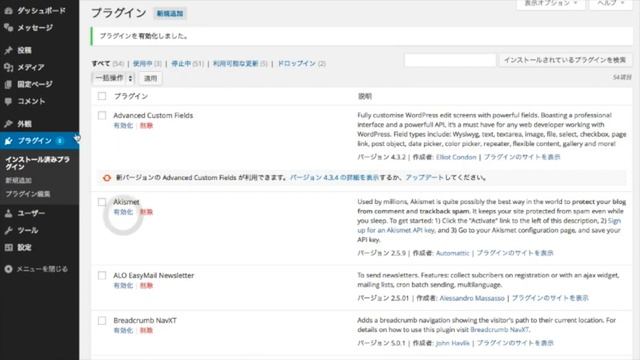This screenshot has height=360, width=640.
Task: Open the bulk actions dropdown (一括操作)
Action: (x=113, y=78)
